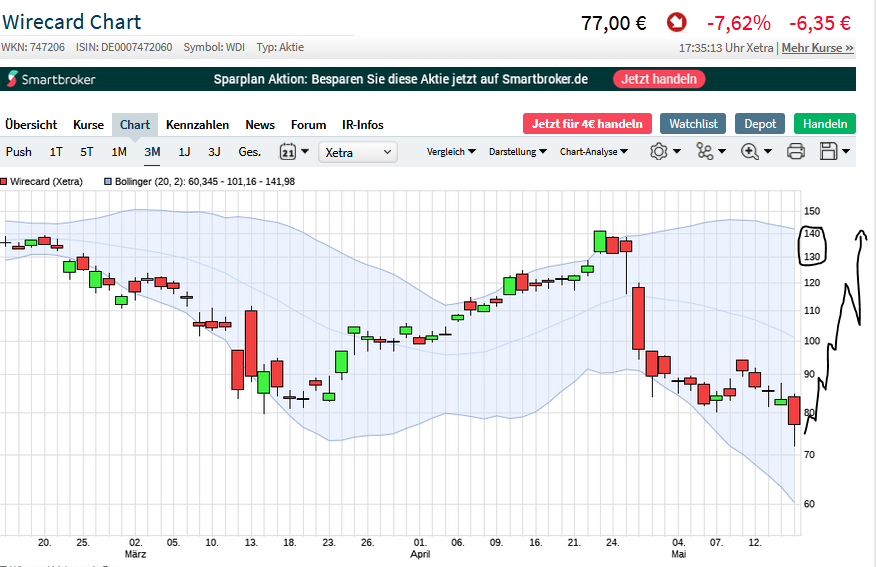Click the red downward price arrow icon

[x=677, y=23]
